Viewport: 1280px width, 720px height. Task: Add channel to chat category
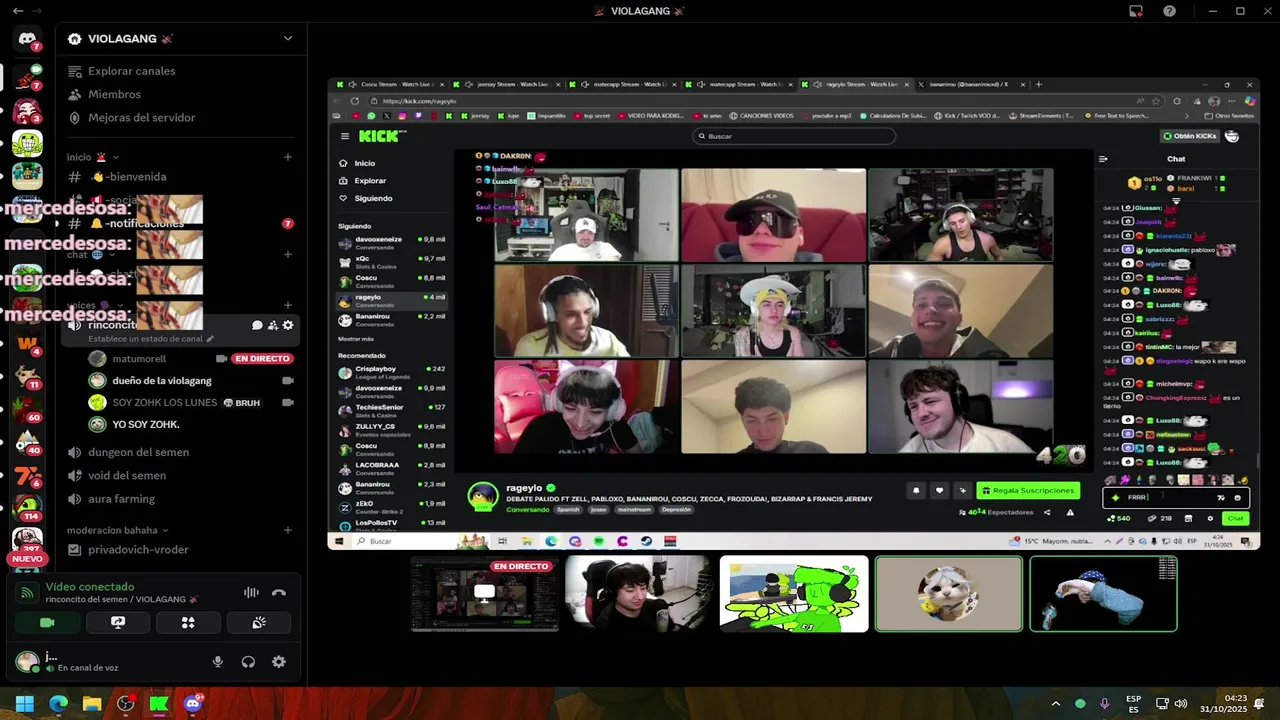[288, 255]
